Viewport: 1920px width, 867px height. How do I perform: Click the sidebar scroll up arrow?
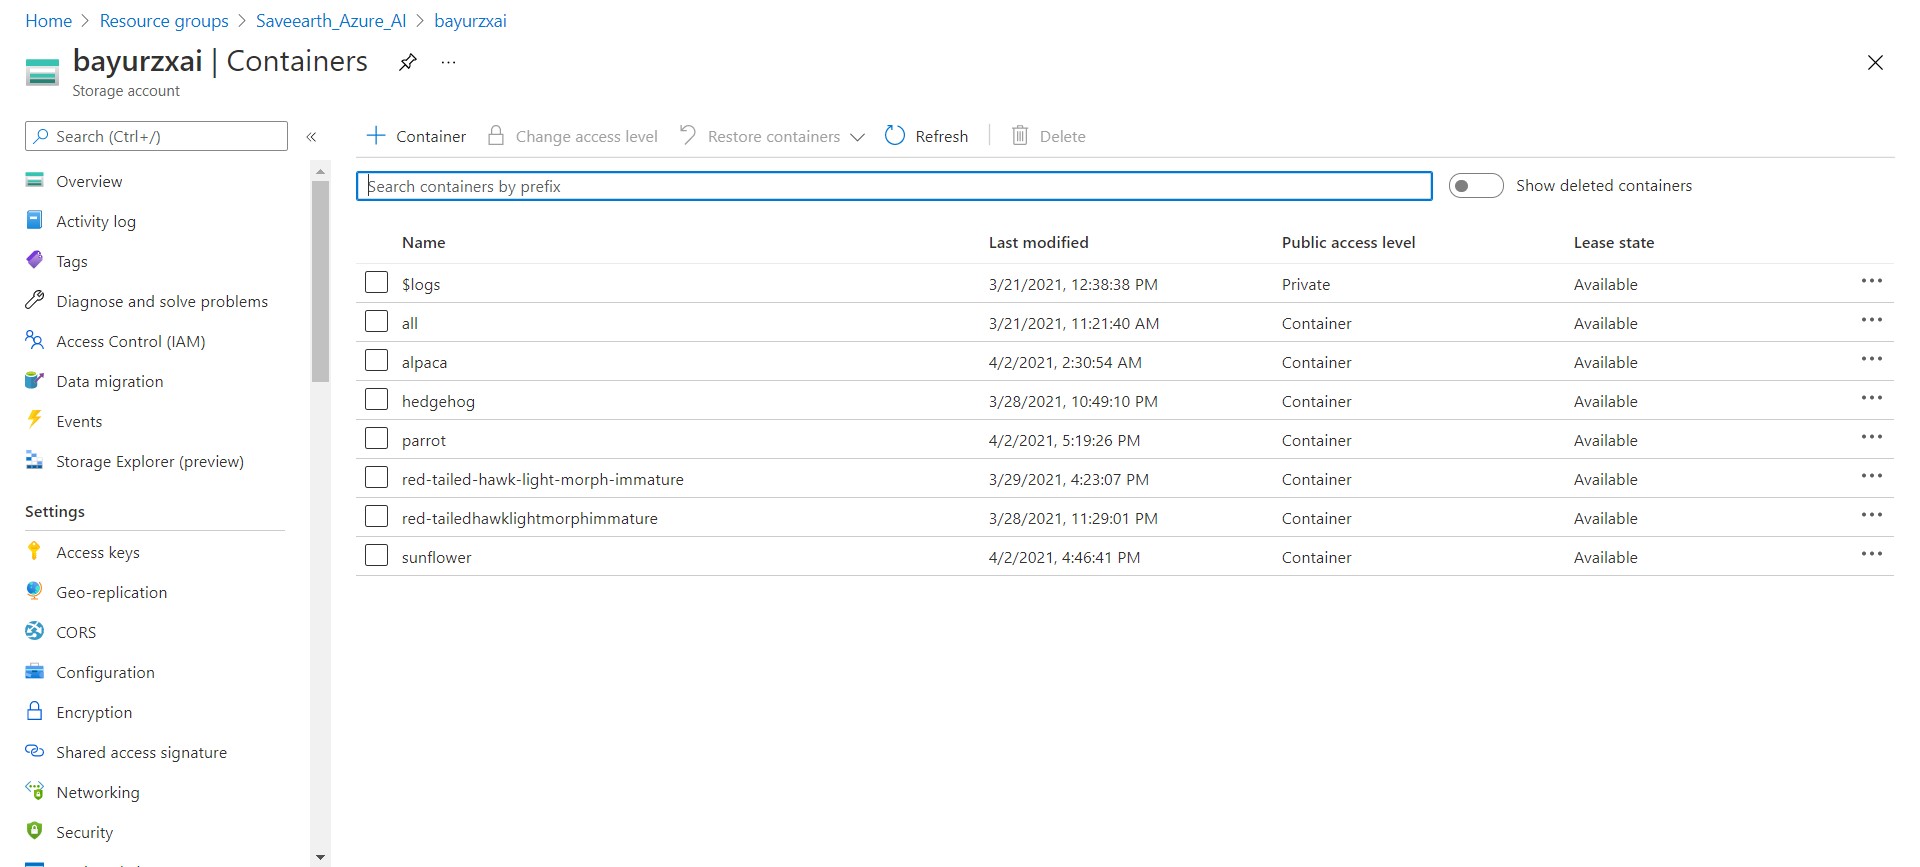(320, 172)
